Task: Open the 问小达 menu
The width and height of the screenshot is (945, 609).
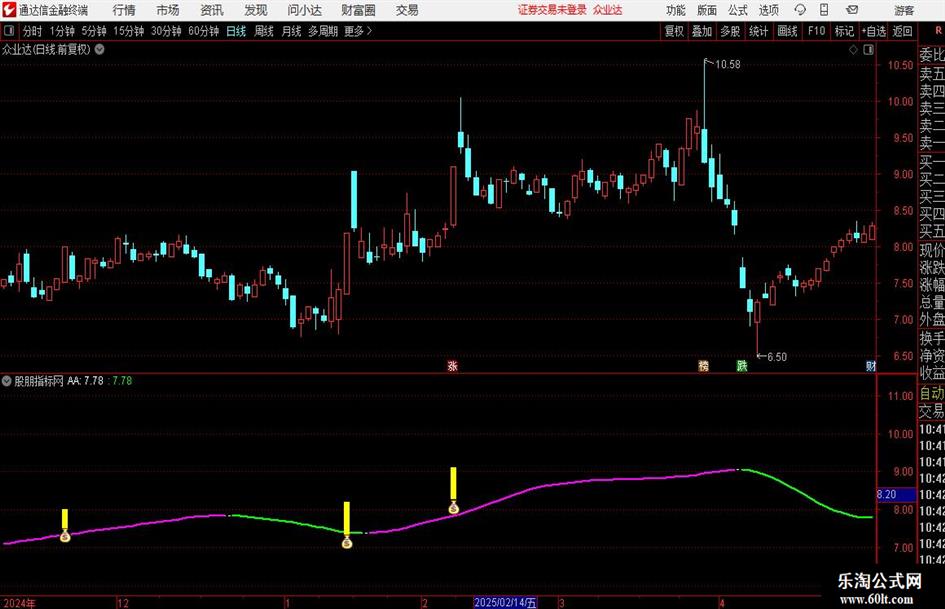Action: [x=304, y=10]
